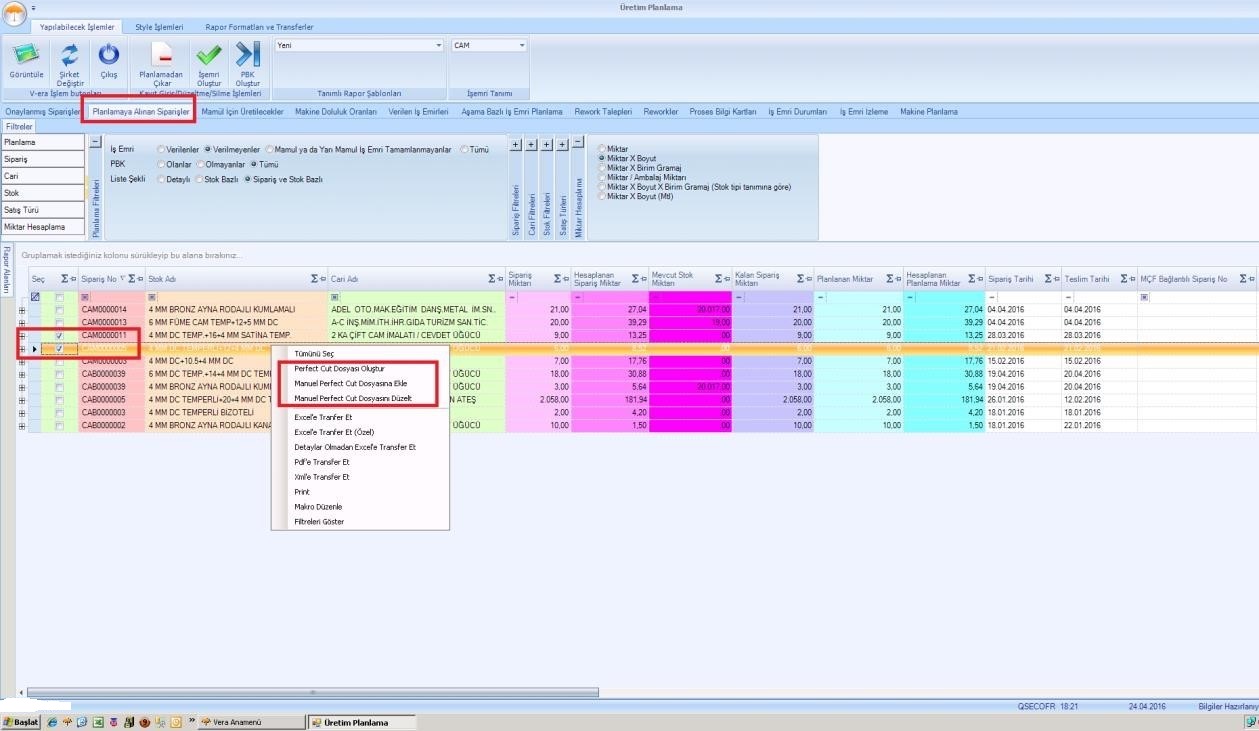1259x731 pixels.
Task: Switch to the Makine Doluluk Oranları tab
Action: tap(336, 112)
